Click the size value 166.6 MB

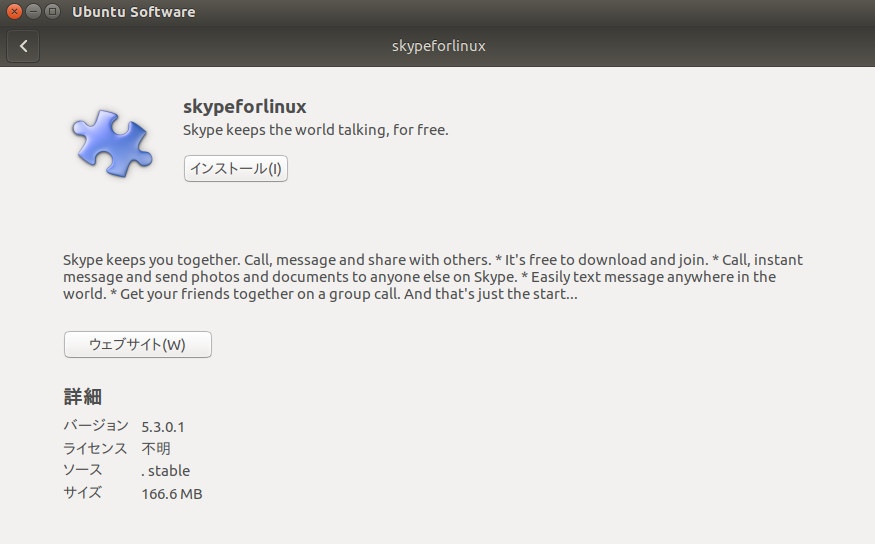pyautogui.click(x=172, y=494)
